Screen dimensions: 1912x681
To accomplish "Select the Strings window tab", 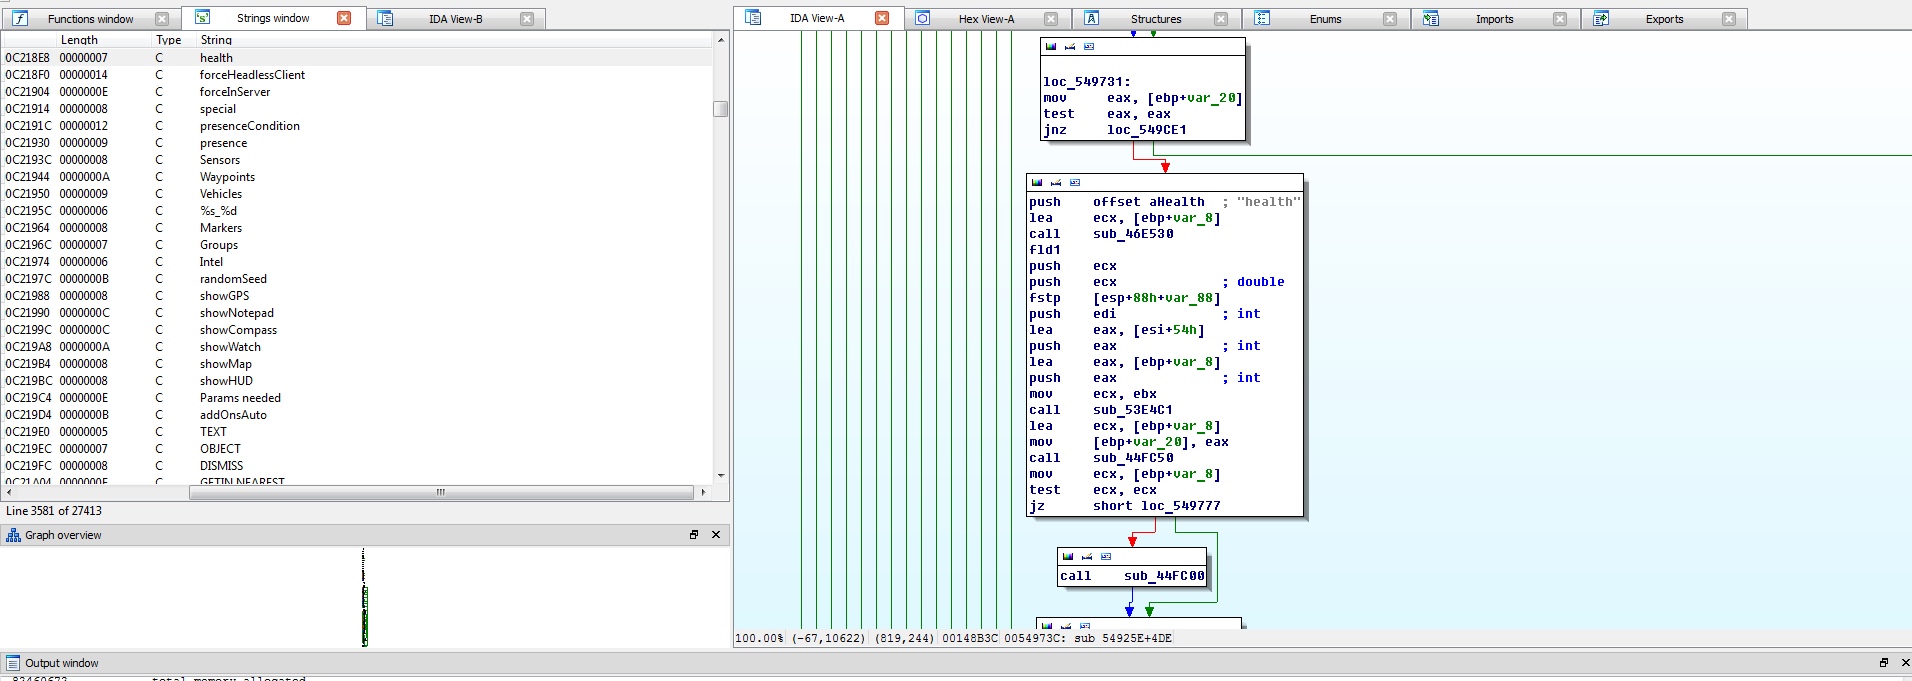I will coord(273,18).
